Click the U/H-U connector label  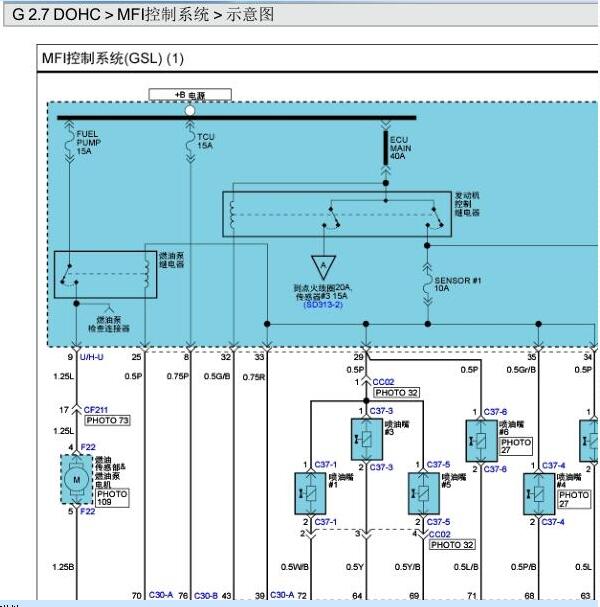91,357
